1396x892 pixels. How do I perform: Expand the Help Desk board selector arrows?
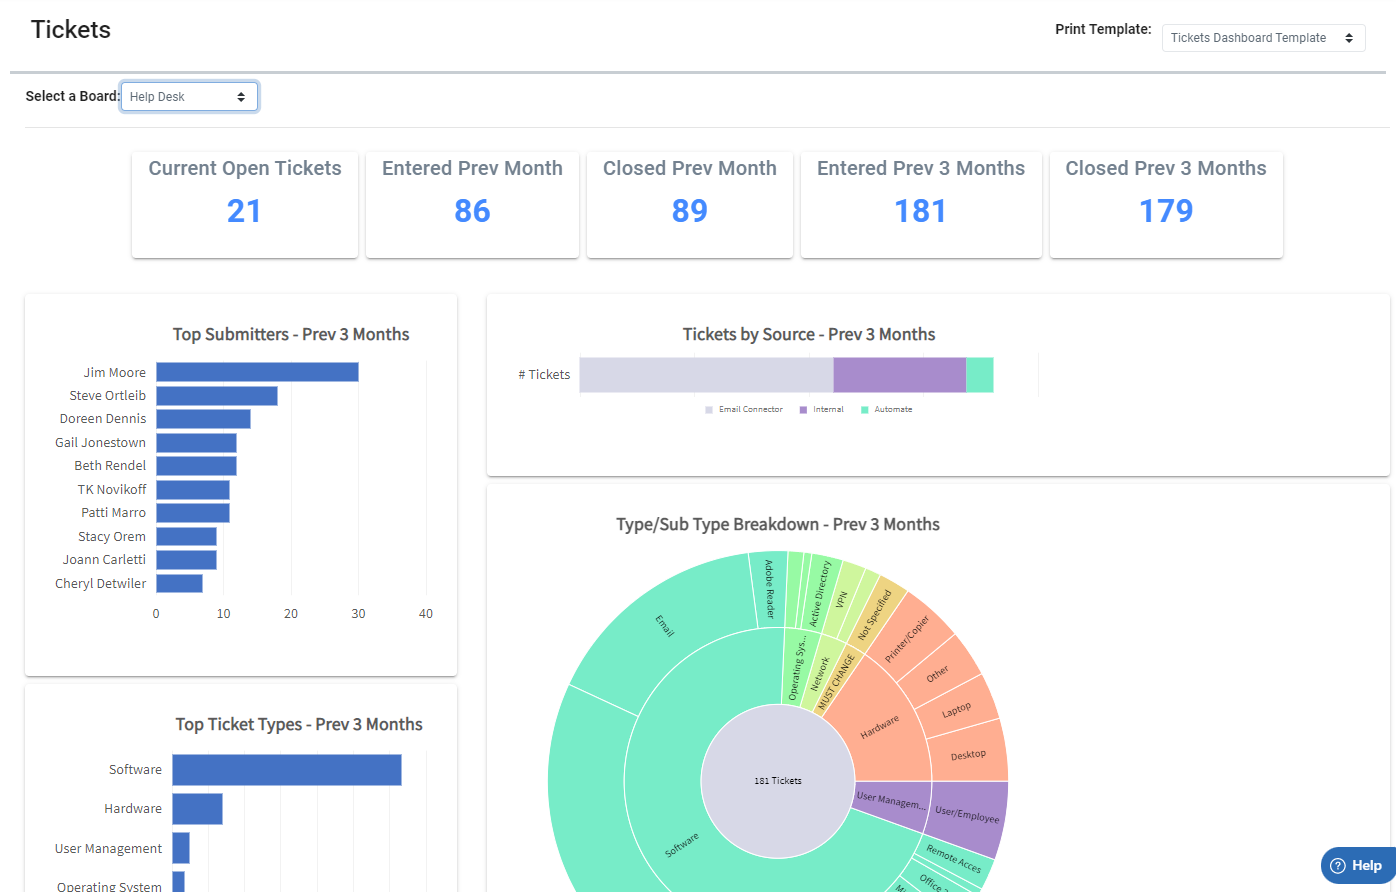pos(241,96)
